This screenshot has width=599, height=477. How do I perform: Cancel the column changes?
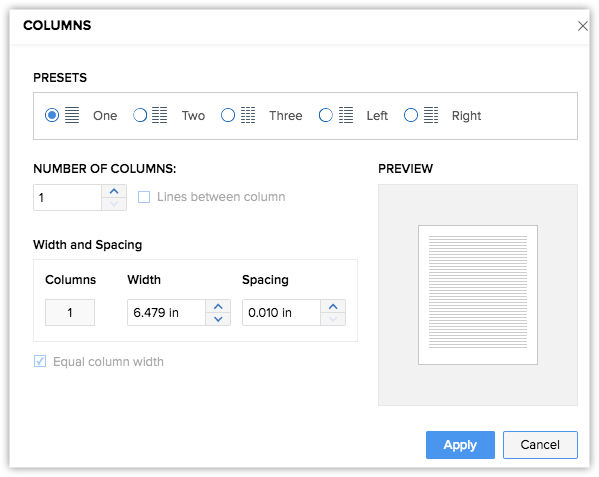(x=540, y=445)
